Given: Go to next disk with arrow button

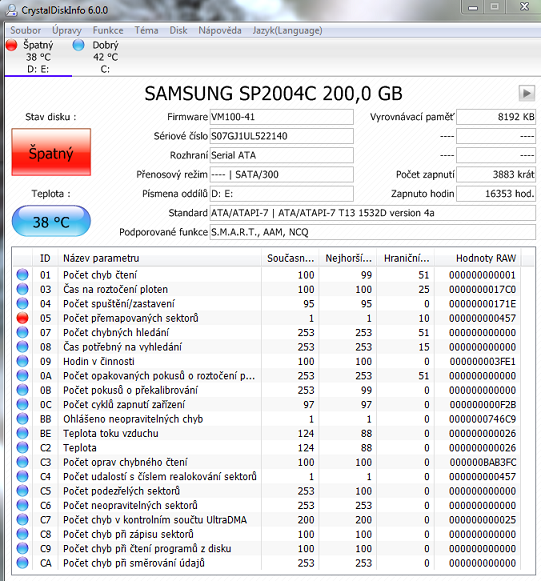Looking at the screenshot, I should pos(527,93).
